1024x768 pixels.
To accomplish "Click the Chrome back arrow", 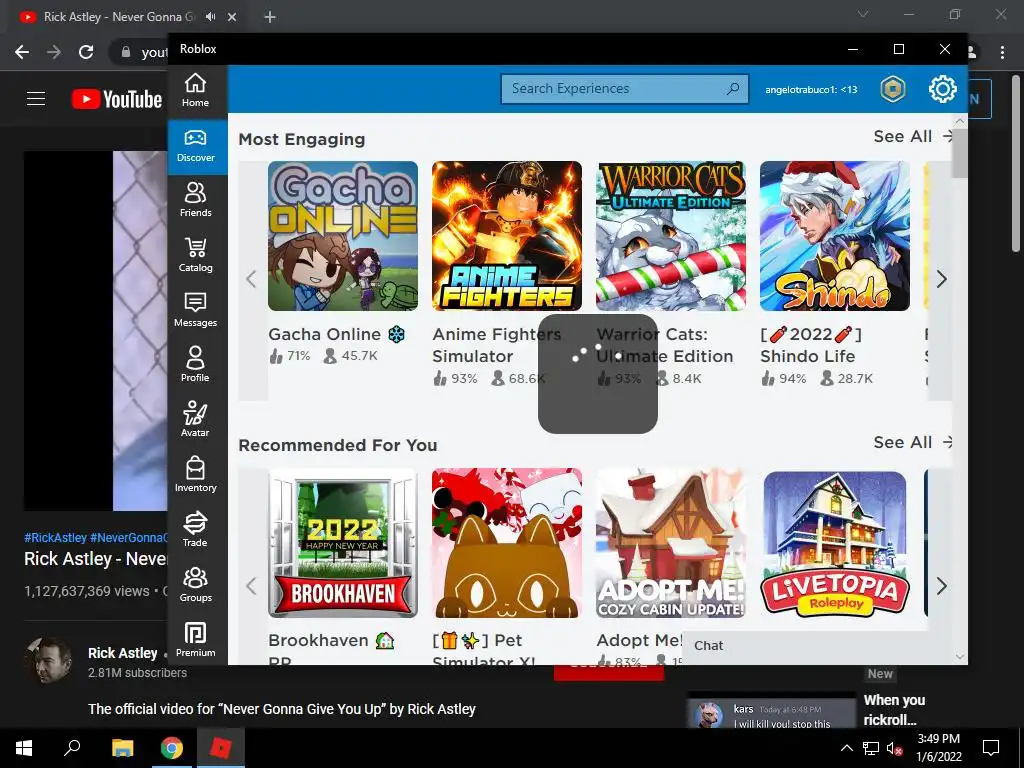I will 22,52.
